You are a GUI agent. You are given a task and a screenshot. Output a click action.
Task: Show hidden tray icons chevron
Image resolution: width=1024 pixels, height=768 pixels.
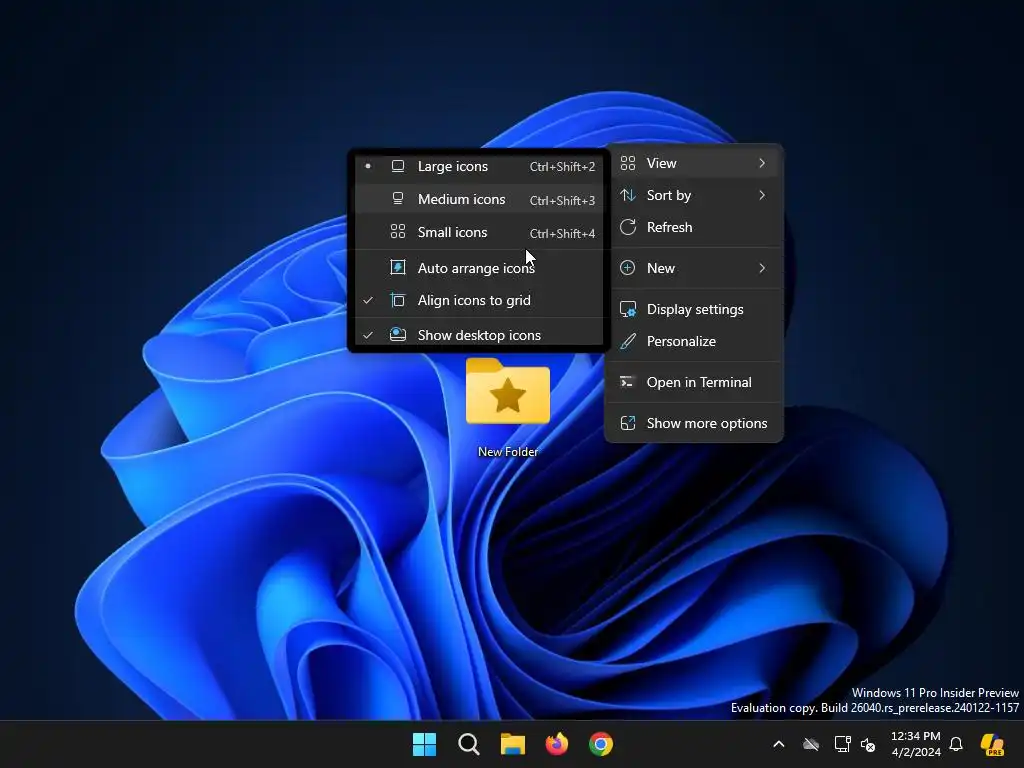tap(778, 744)
